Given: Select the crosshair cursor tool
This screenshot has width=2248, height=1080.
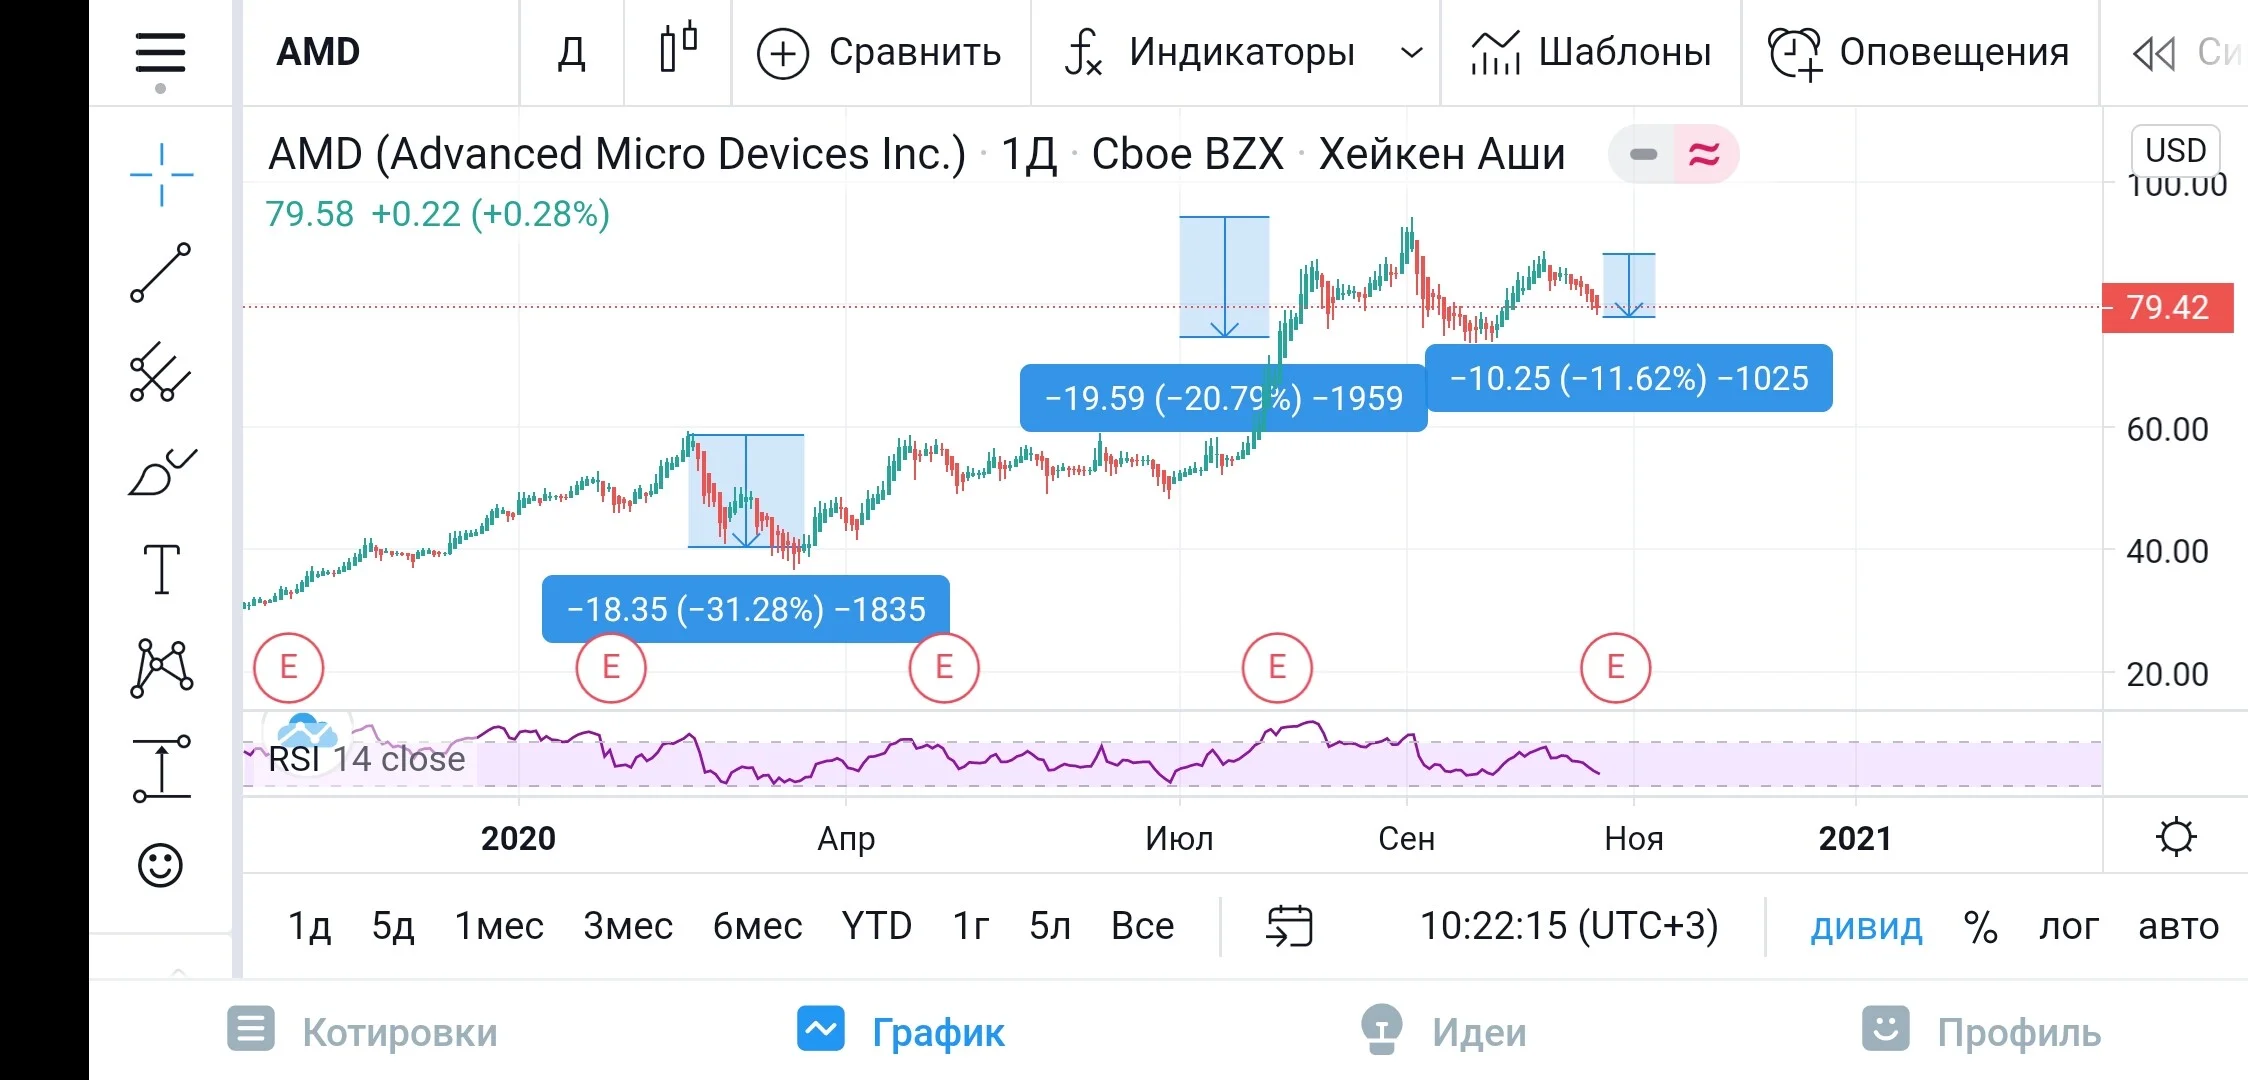Looking at the screenshot, I should pyautogui.click(x=161, y=175).
